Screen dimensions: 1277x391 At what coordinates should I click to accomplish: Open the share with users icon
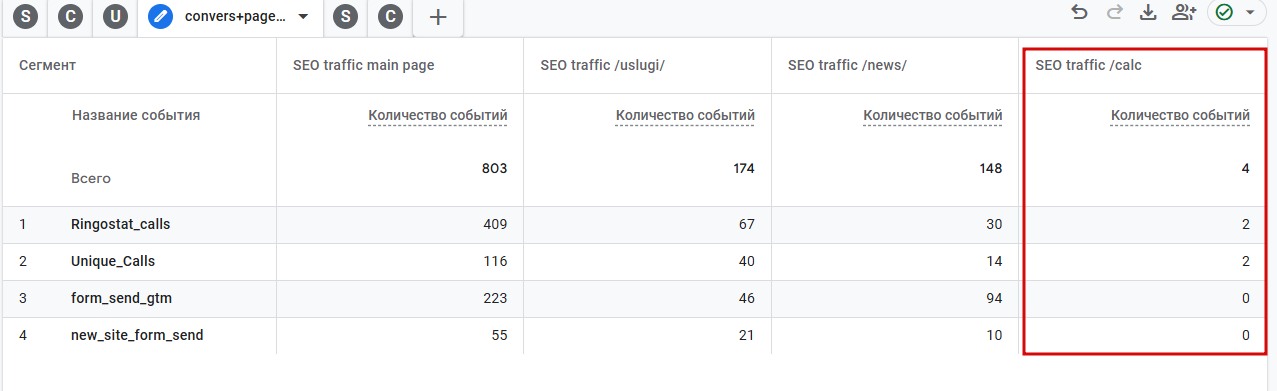pyautogui.click(x=1184, y=12)
